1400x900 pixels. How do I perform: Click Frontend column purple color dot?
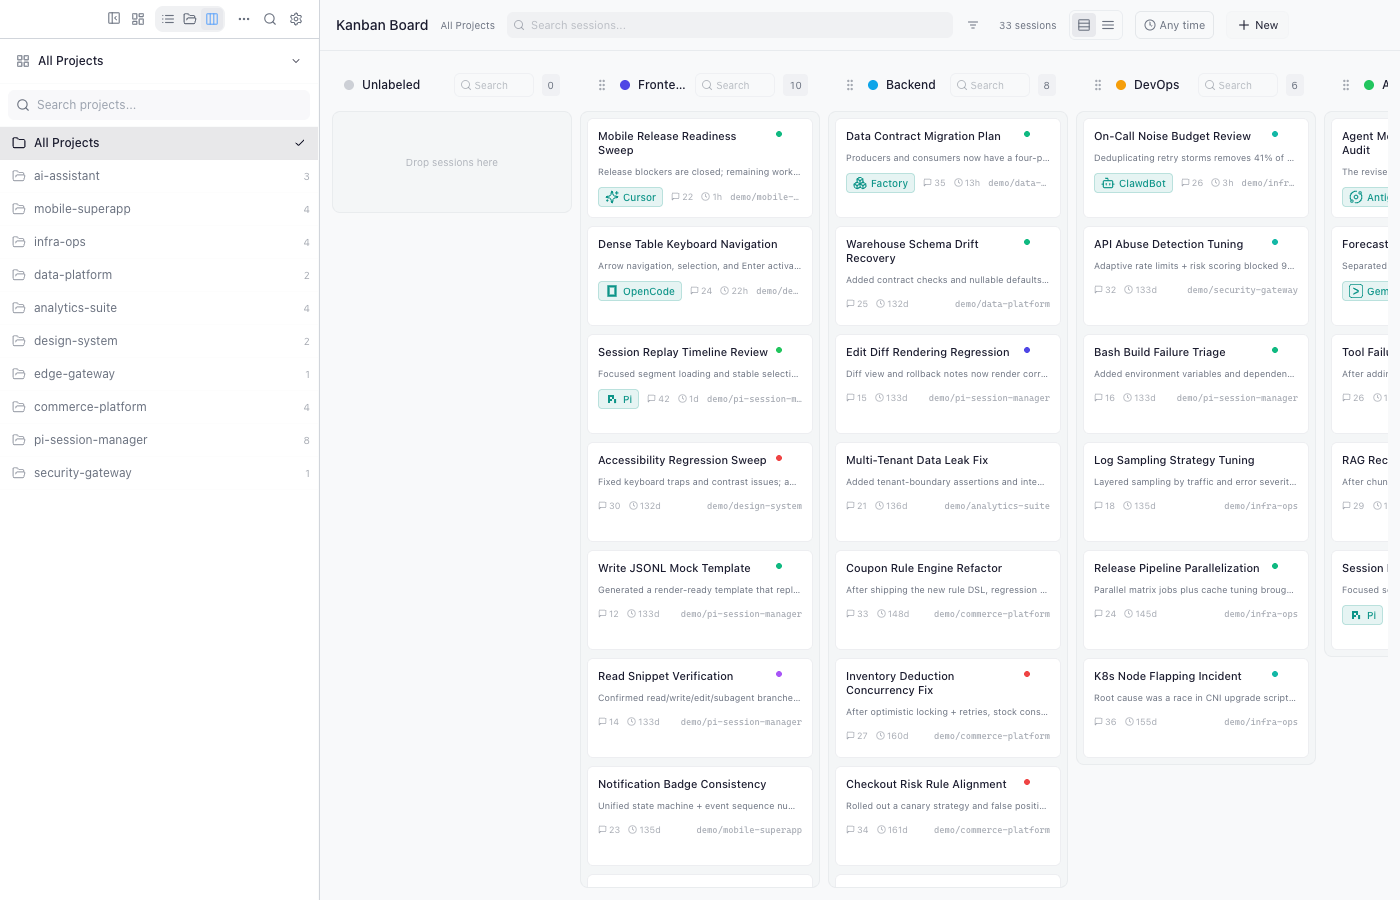(625, 85)
